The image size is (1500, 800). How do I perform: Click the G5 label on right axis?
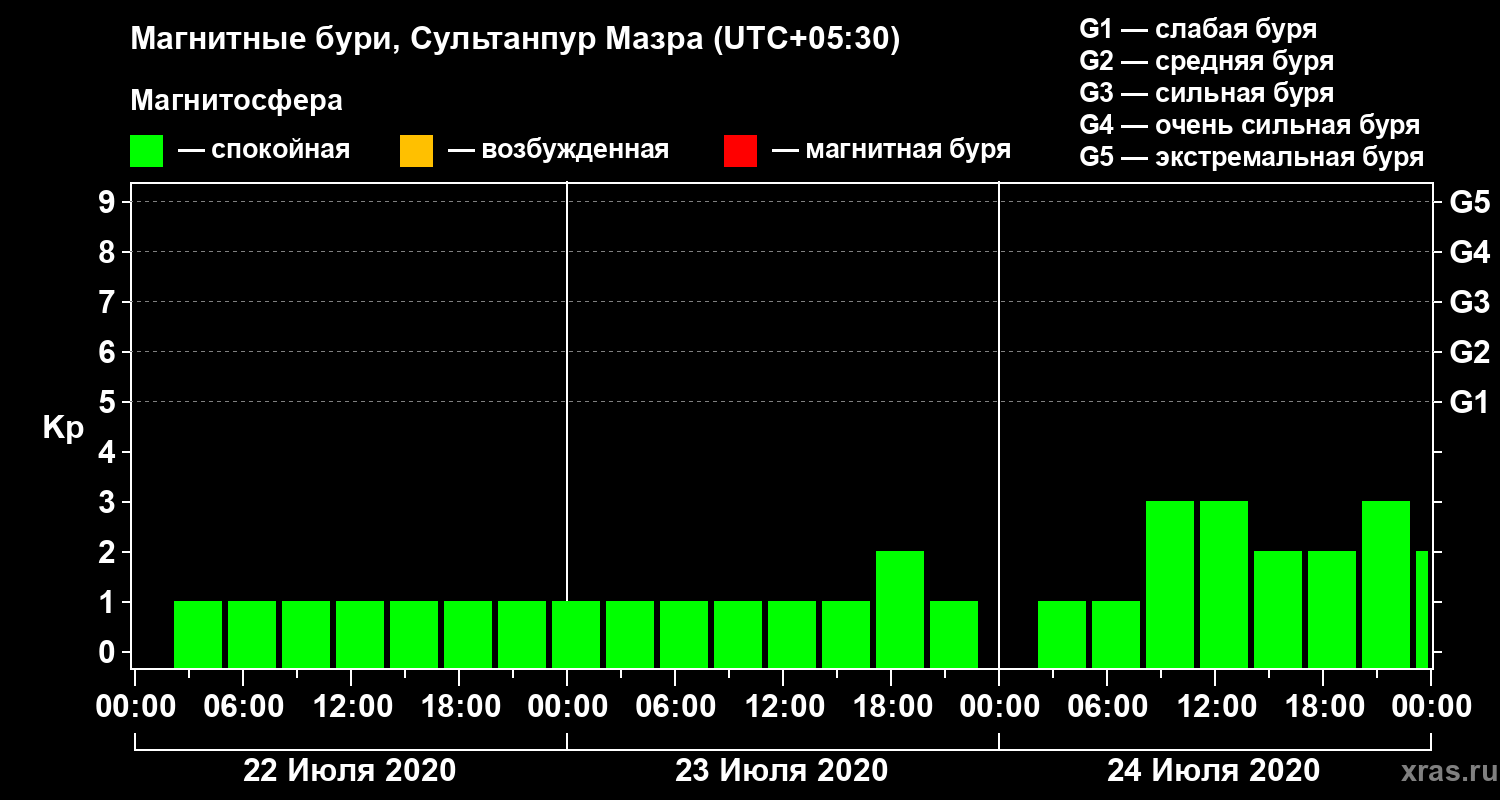point(1469,202)
